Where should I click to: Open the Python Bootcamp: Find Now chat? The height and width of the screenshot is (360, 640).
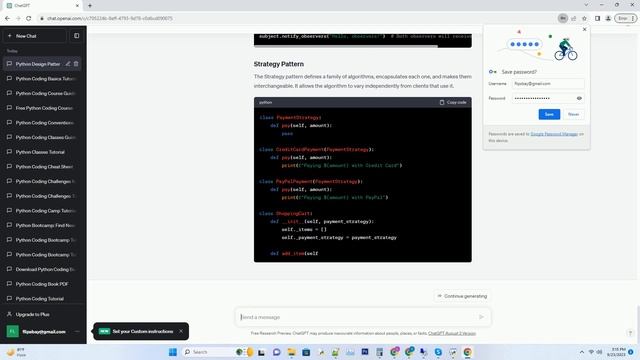(x=42, y=225)
